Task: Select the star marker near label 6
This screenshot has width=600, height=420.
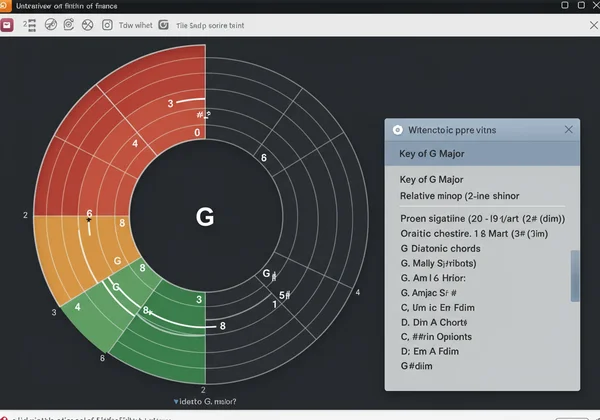Action: (89, 220)
